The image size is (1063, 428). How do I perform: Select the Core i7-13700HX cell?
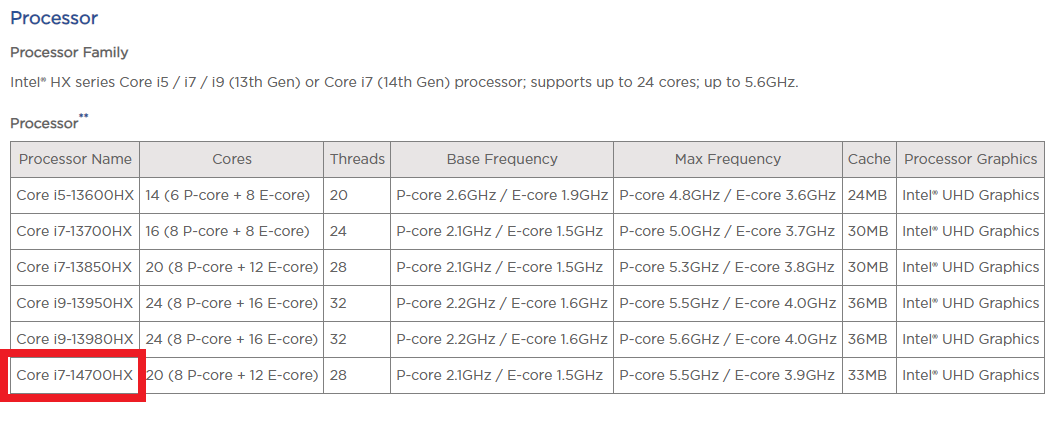point(75,231)
